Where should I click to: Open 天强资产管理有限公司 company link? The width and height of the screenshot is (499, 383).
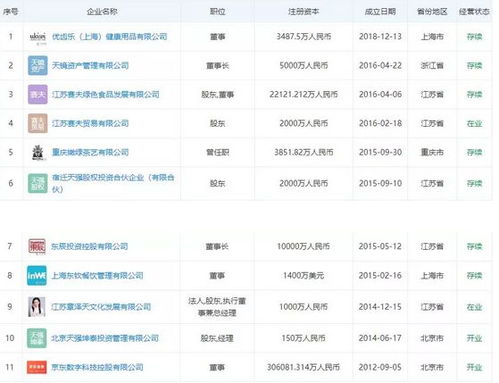coord(90,66)
